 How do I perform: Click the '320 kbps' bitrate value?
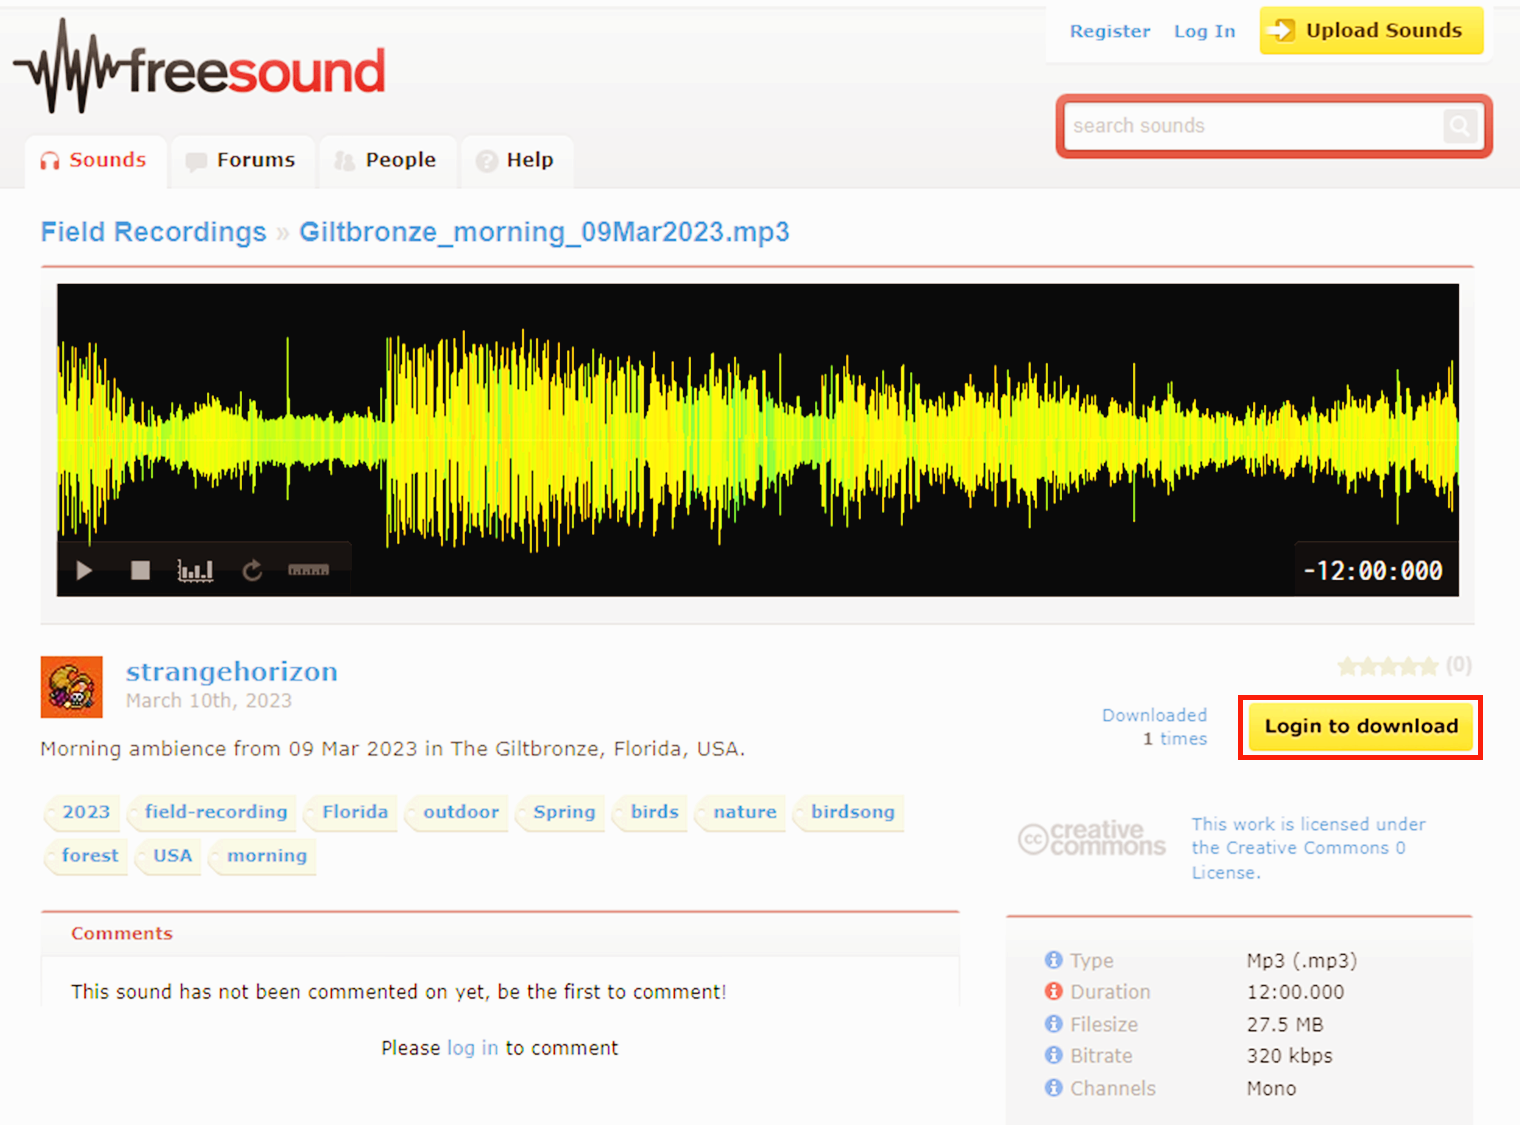click(1289, 1056)
